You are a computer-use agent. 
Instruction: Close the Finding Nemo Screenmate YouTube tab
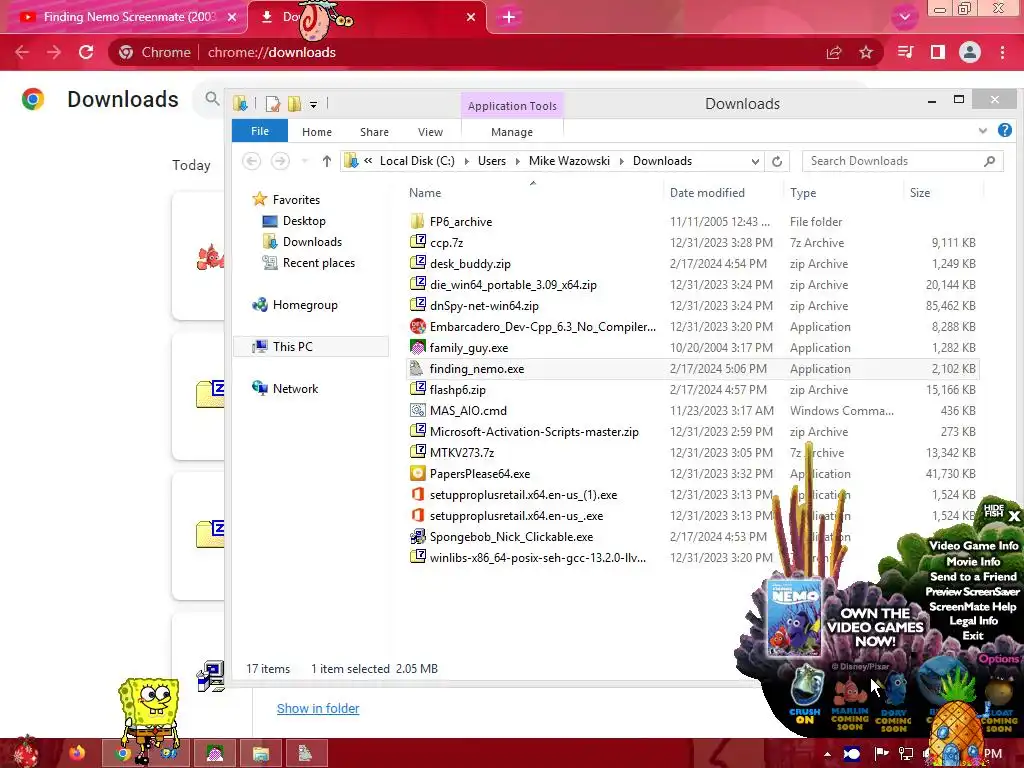pos(232,17)
